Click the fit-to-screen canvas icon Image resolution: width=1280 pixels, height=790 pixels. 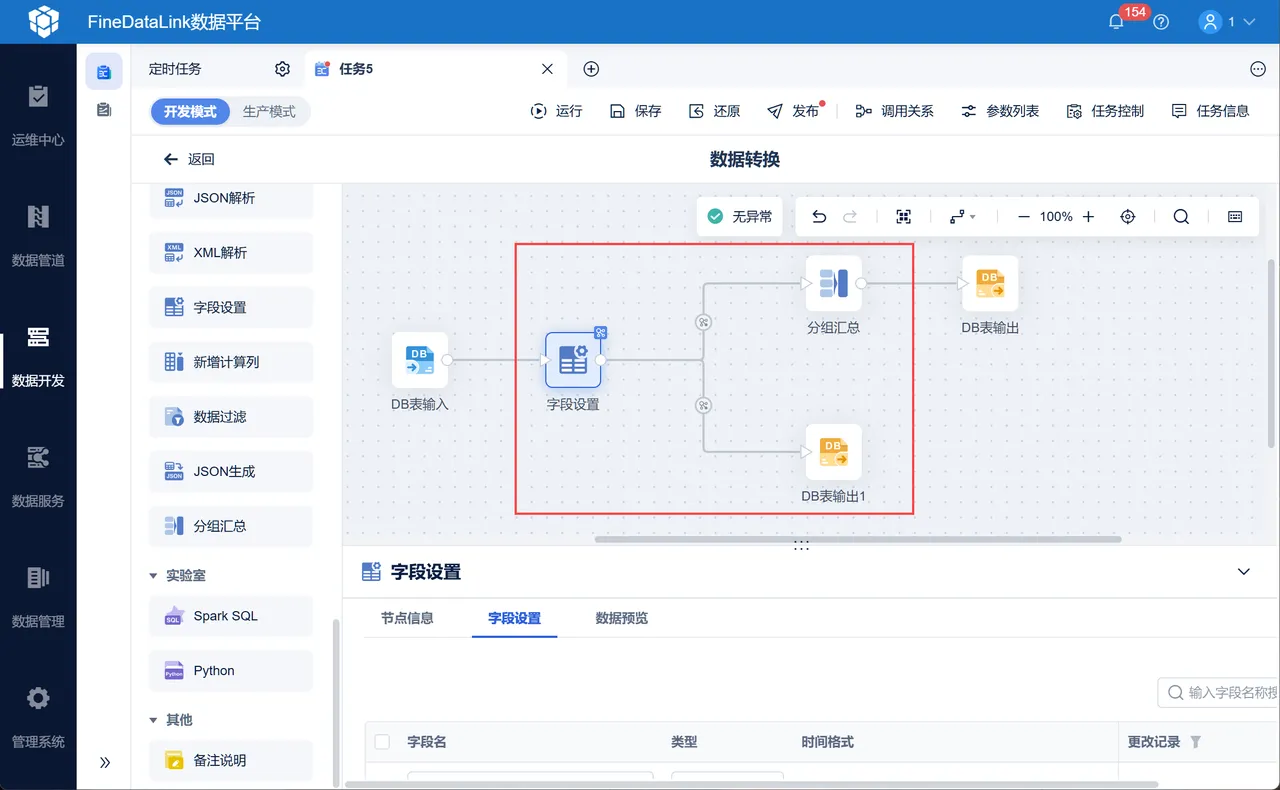(904, 217)
